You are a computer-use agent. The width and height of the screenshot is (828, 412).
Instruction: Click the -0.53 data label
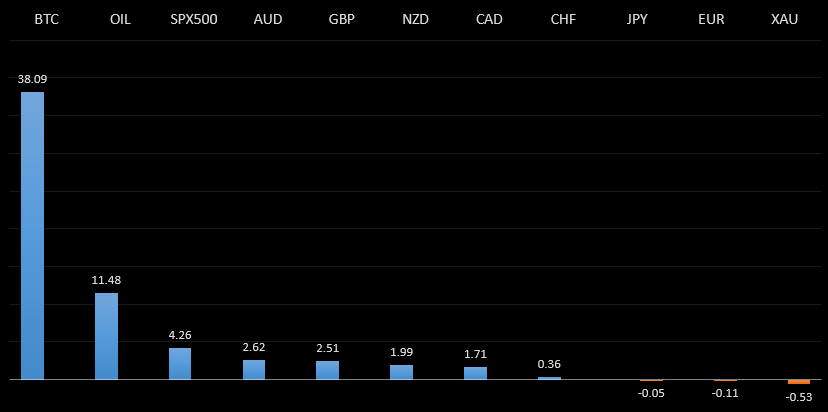point(799,397)
